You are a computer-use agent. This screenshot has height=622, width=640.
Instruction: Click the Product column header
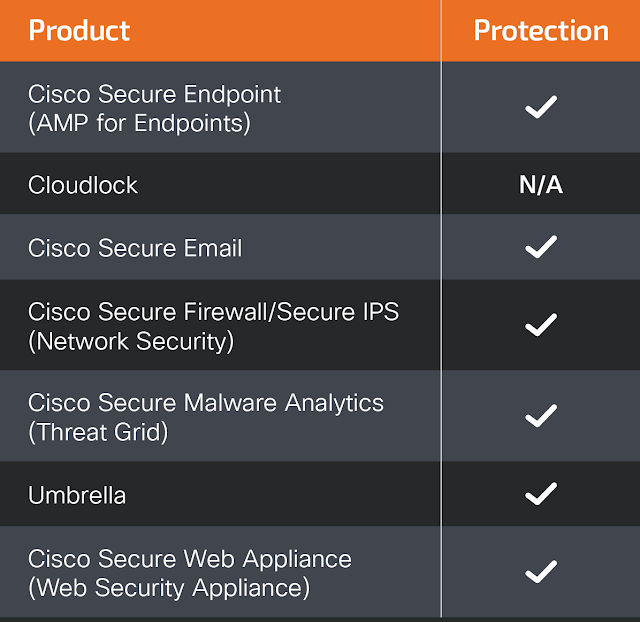79,30
